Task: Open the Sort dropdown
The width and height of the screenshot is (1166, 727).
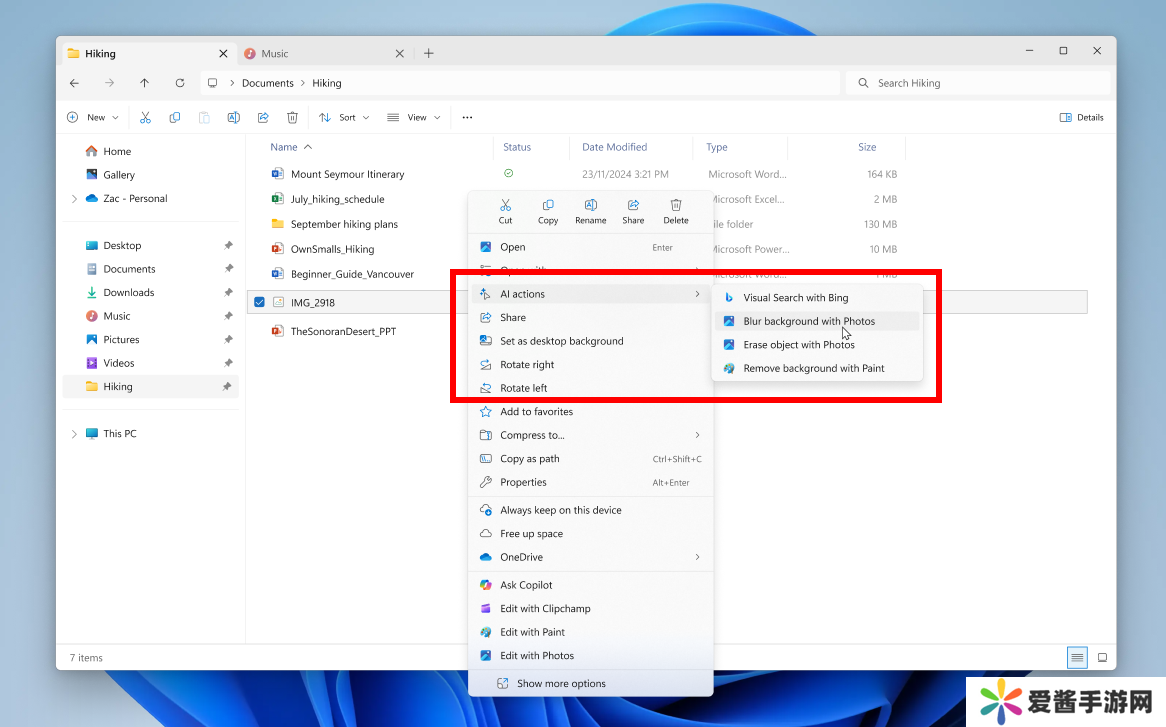Action: point(344,117)
